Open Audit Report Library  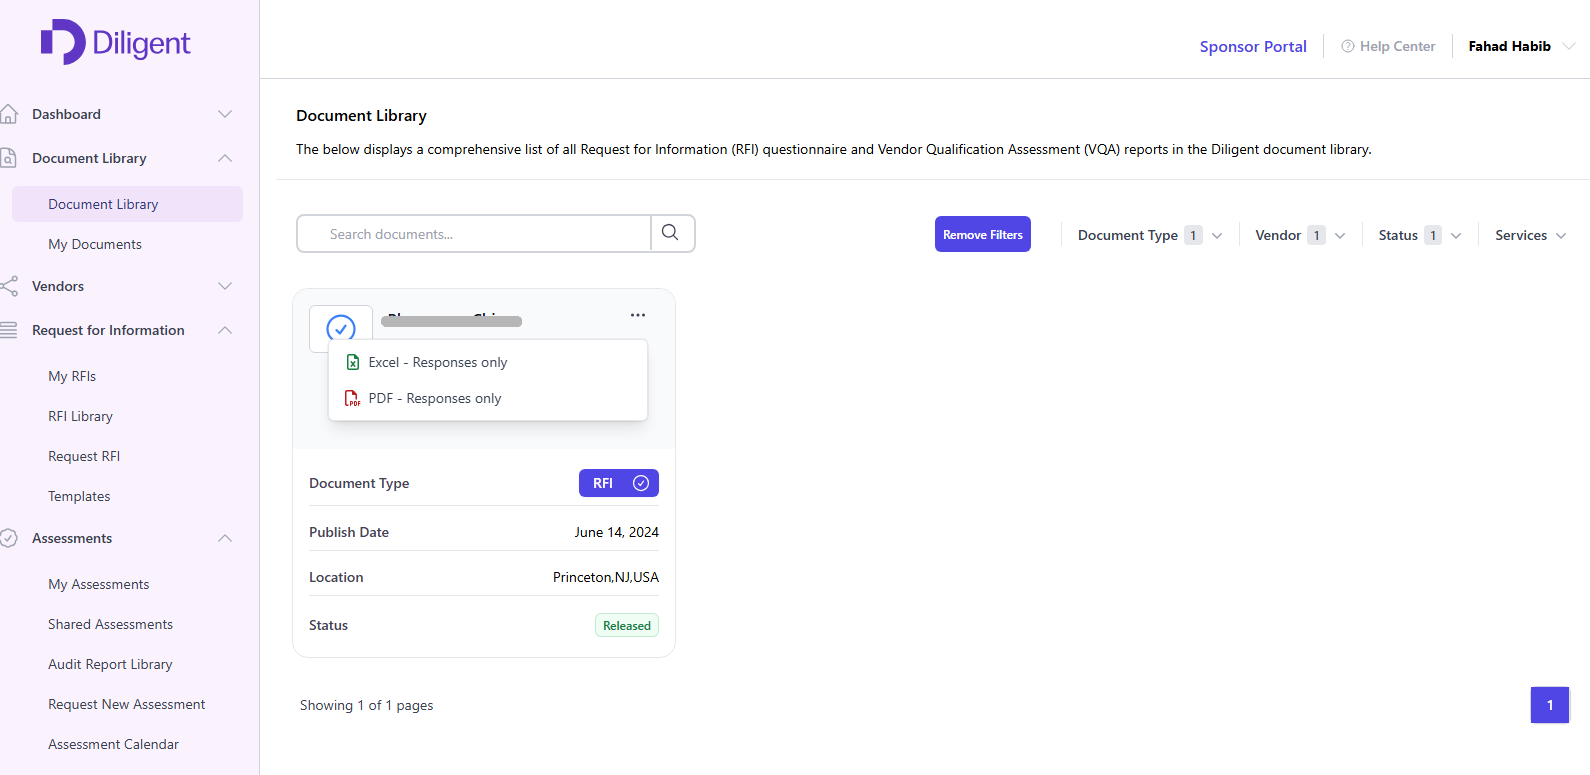click(x=110, y=664)
